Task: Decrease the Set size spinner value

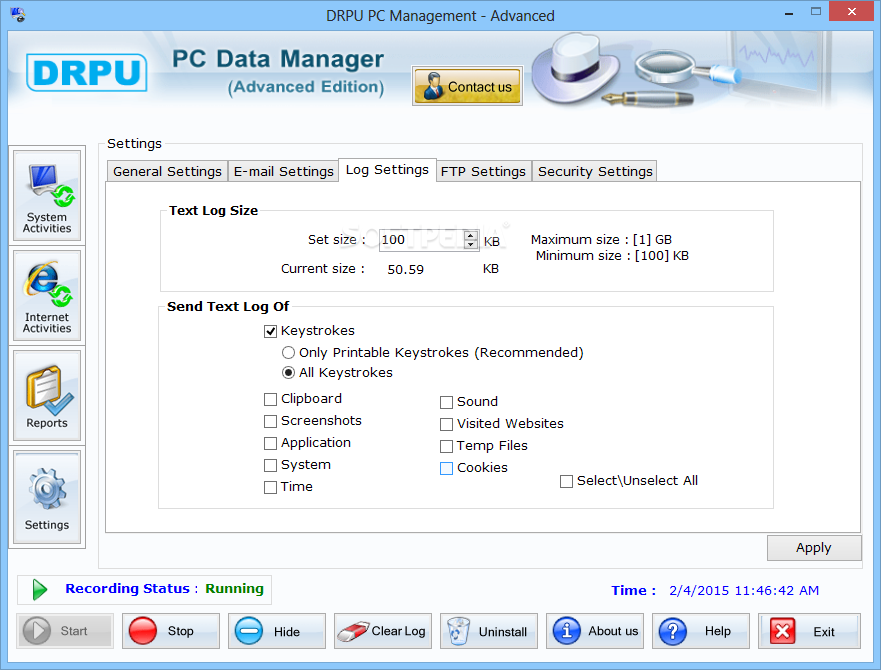Action: [x=471, y=245]
